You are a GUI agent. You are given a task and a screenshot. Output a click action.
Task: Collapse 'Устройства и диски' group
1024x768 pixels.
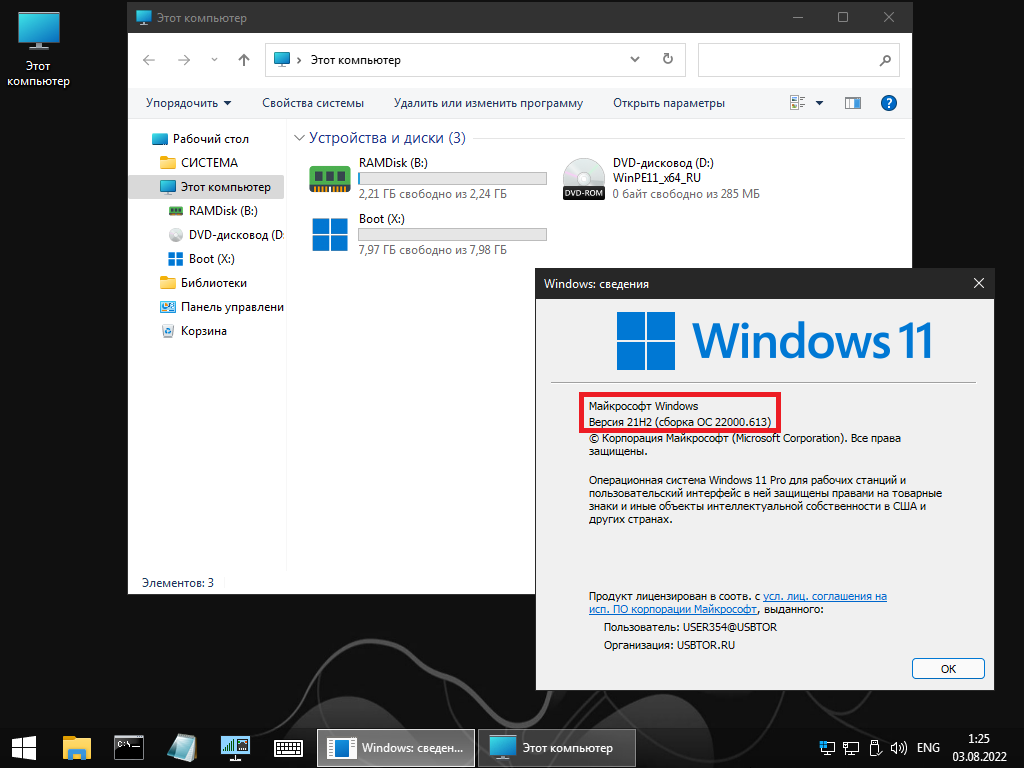pyautogui.click(x=299, y=138)
